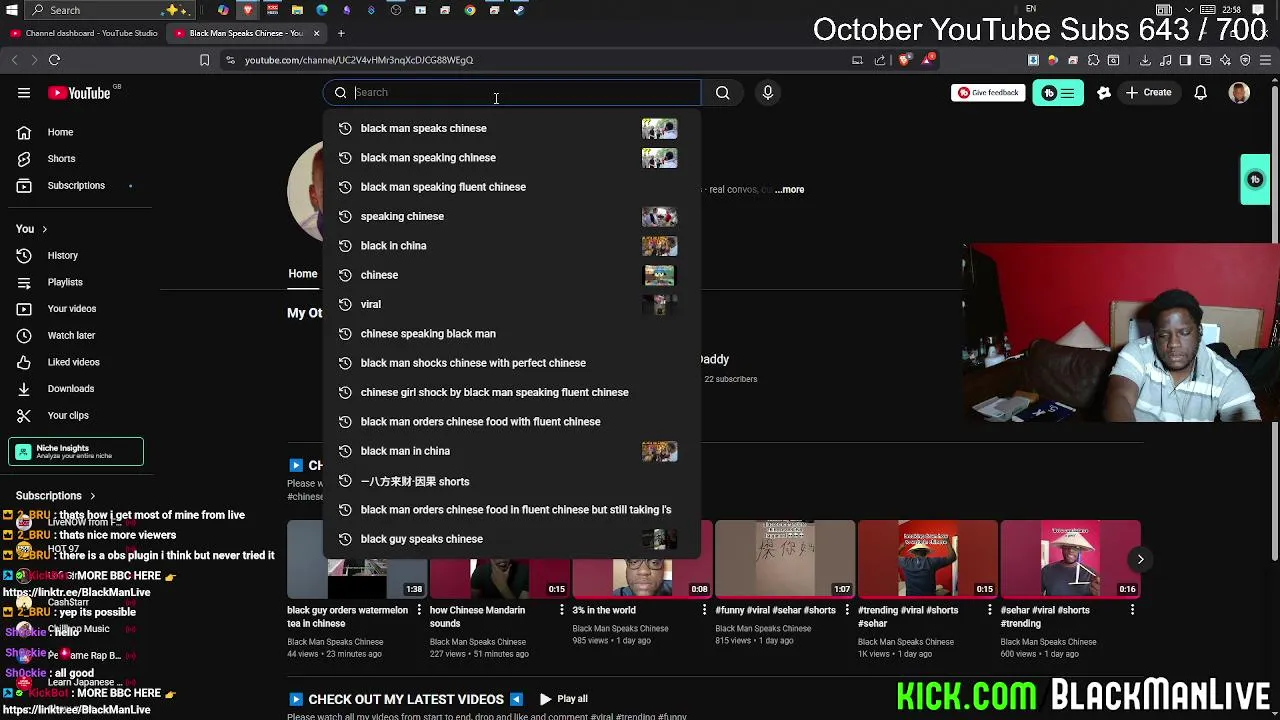Click the Give feedback button
1280x720 pixels.
[988, 92]
